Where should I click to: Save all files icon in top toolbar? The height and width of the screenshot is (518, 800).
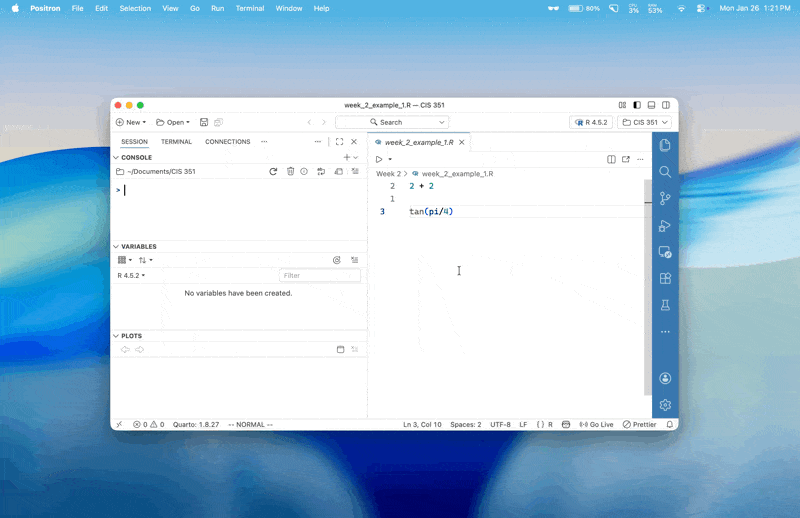pos(218,122)
